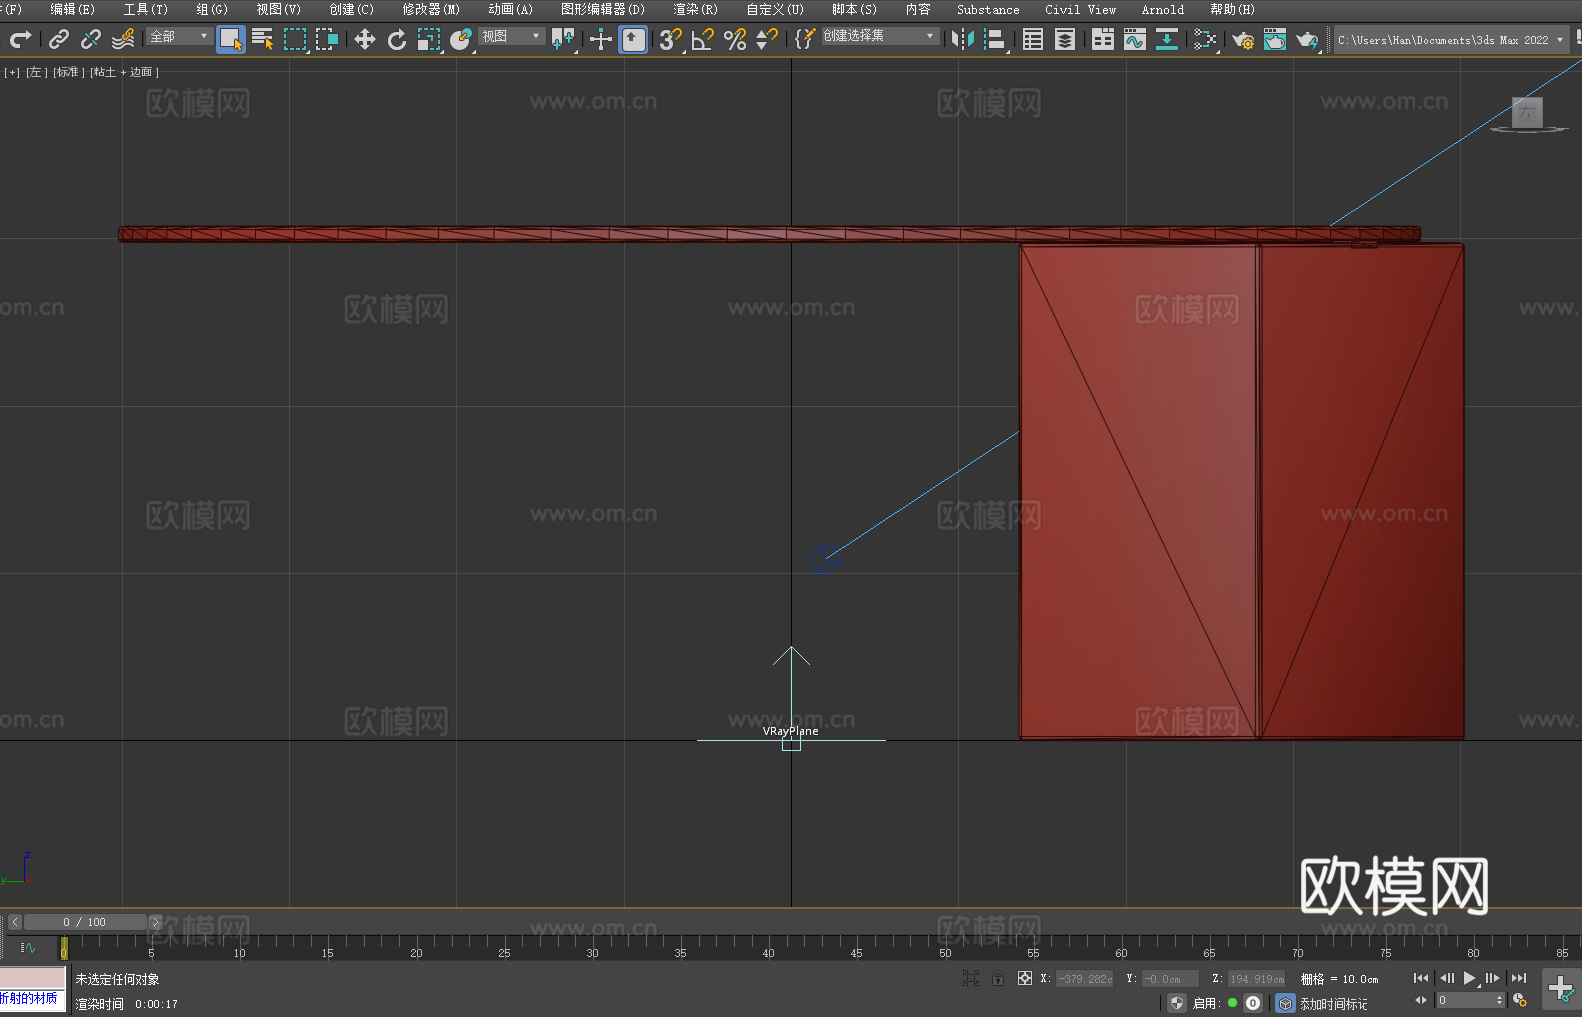The image size is (1582, 1017).
Task: Open the Layer Explorer
Action: point(1065,39)
